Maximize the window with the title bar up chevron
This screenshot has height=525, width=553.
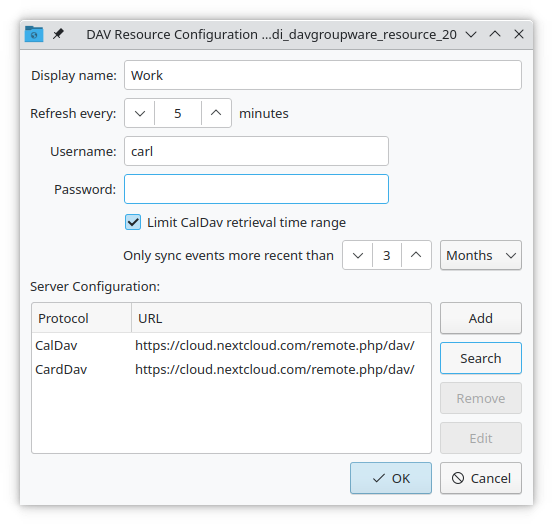click(x=495, y=34)
